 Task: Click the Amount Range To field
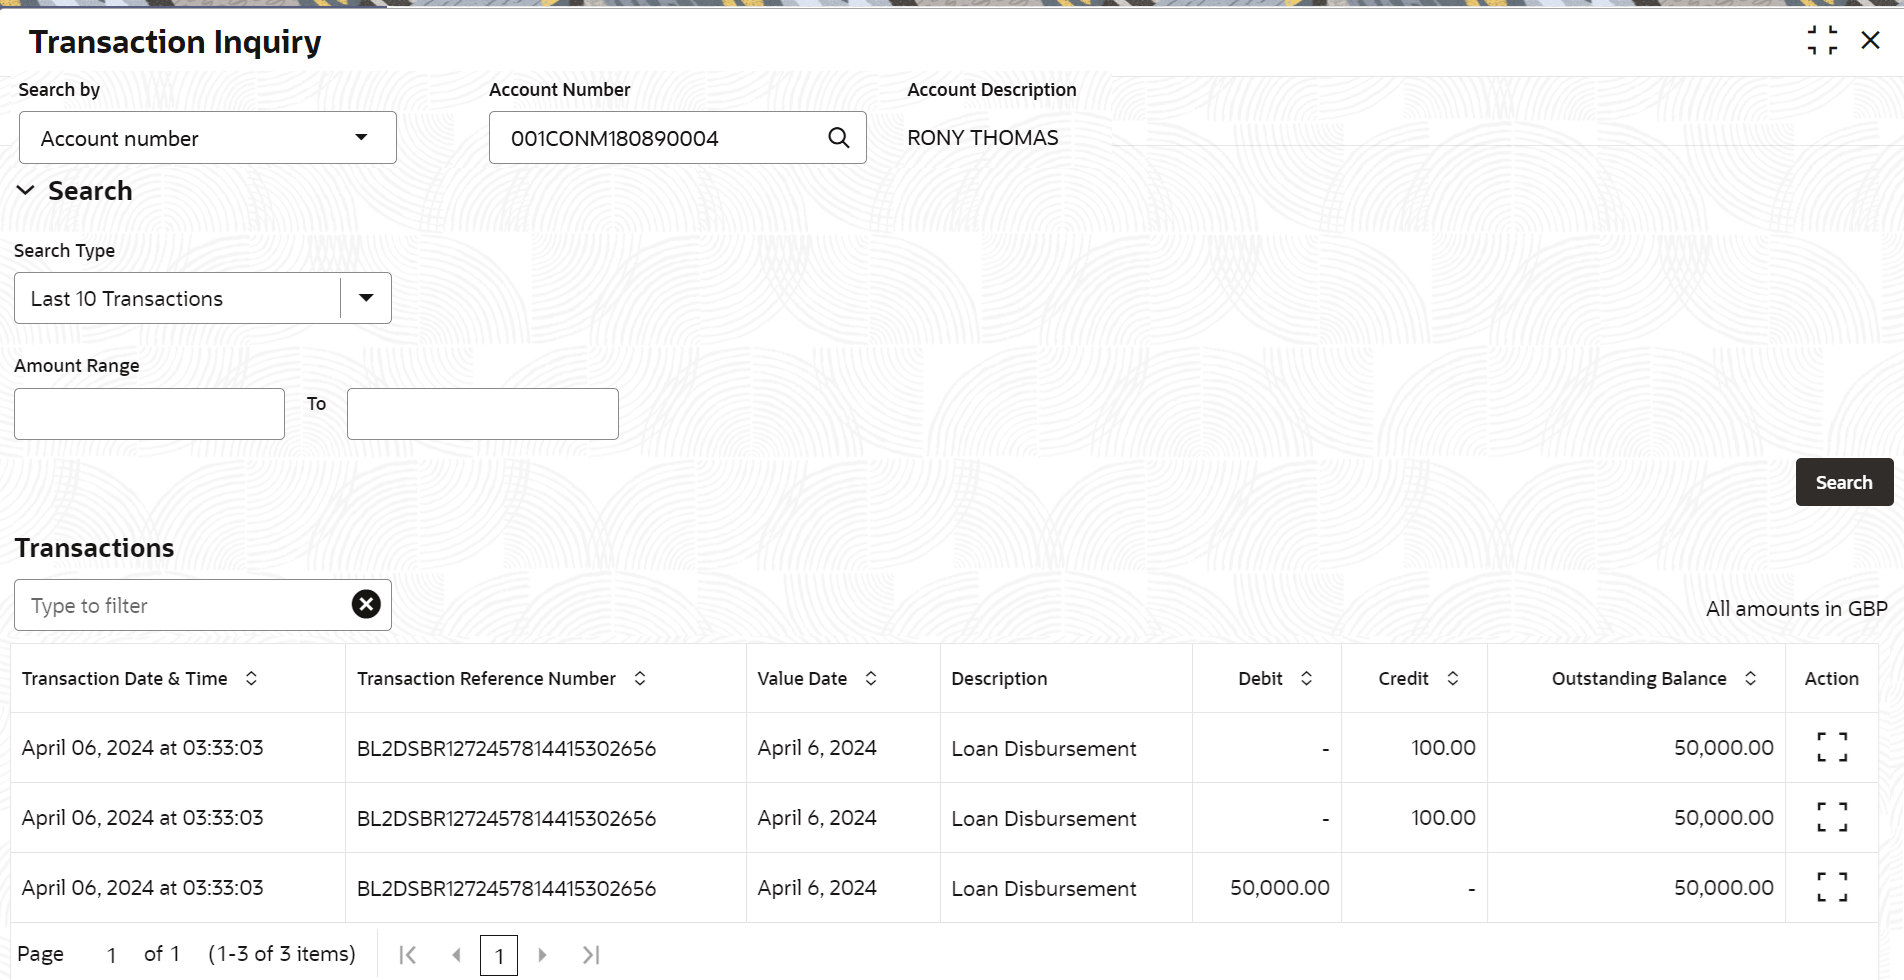pyautogui.click(x=483, y=414)
